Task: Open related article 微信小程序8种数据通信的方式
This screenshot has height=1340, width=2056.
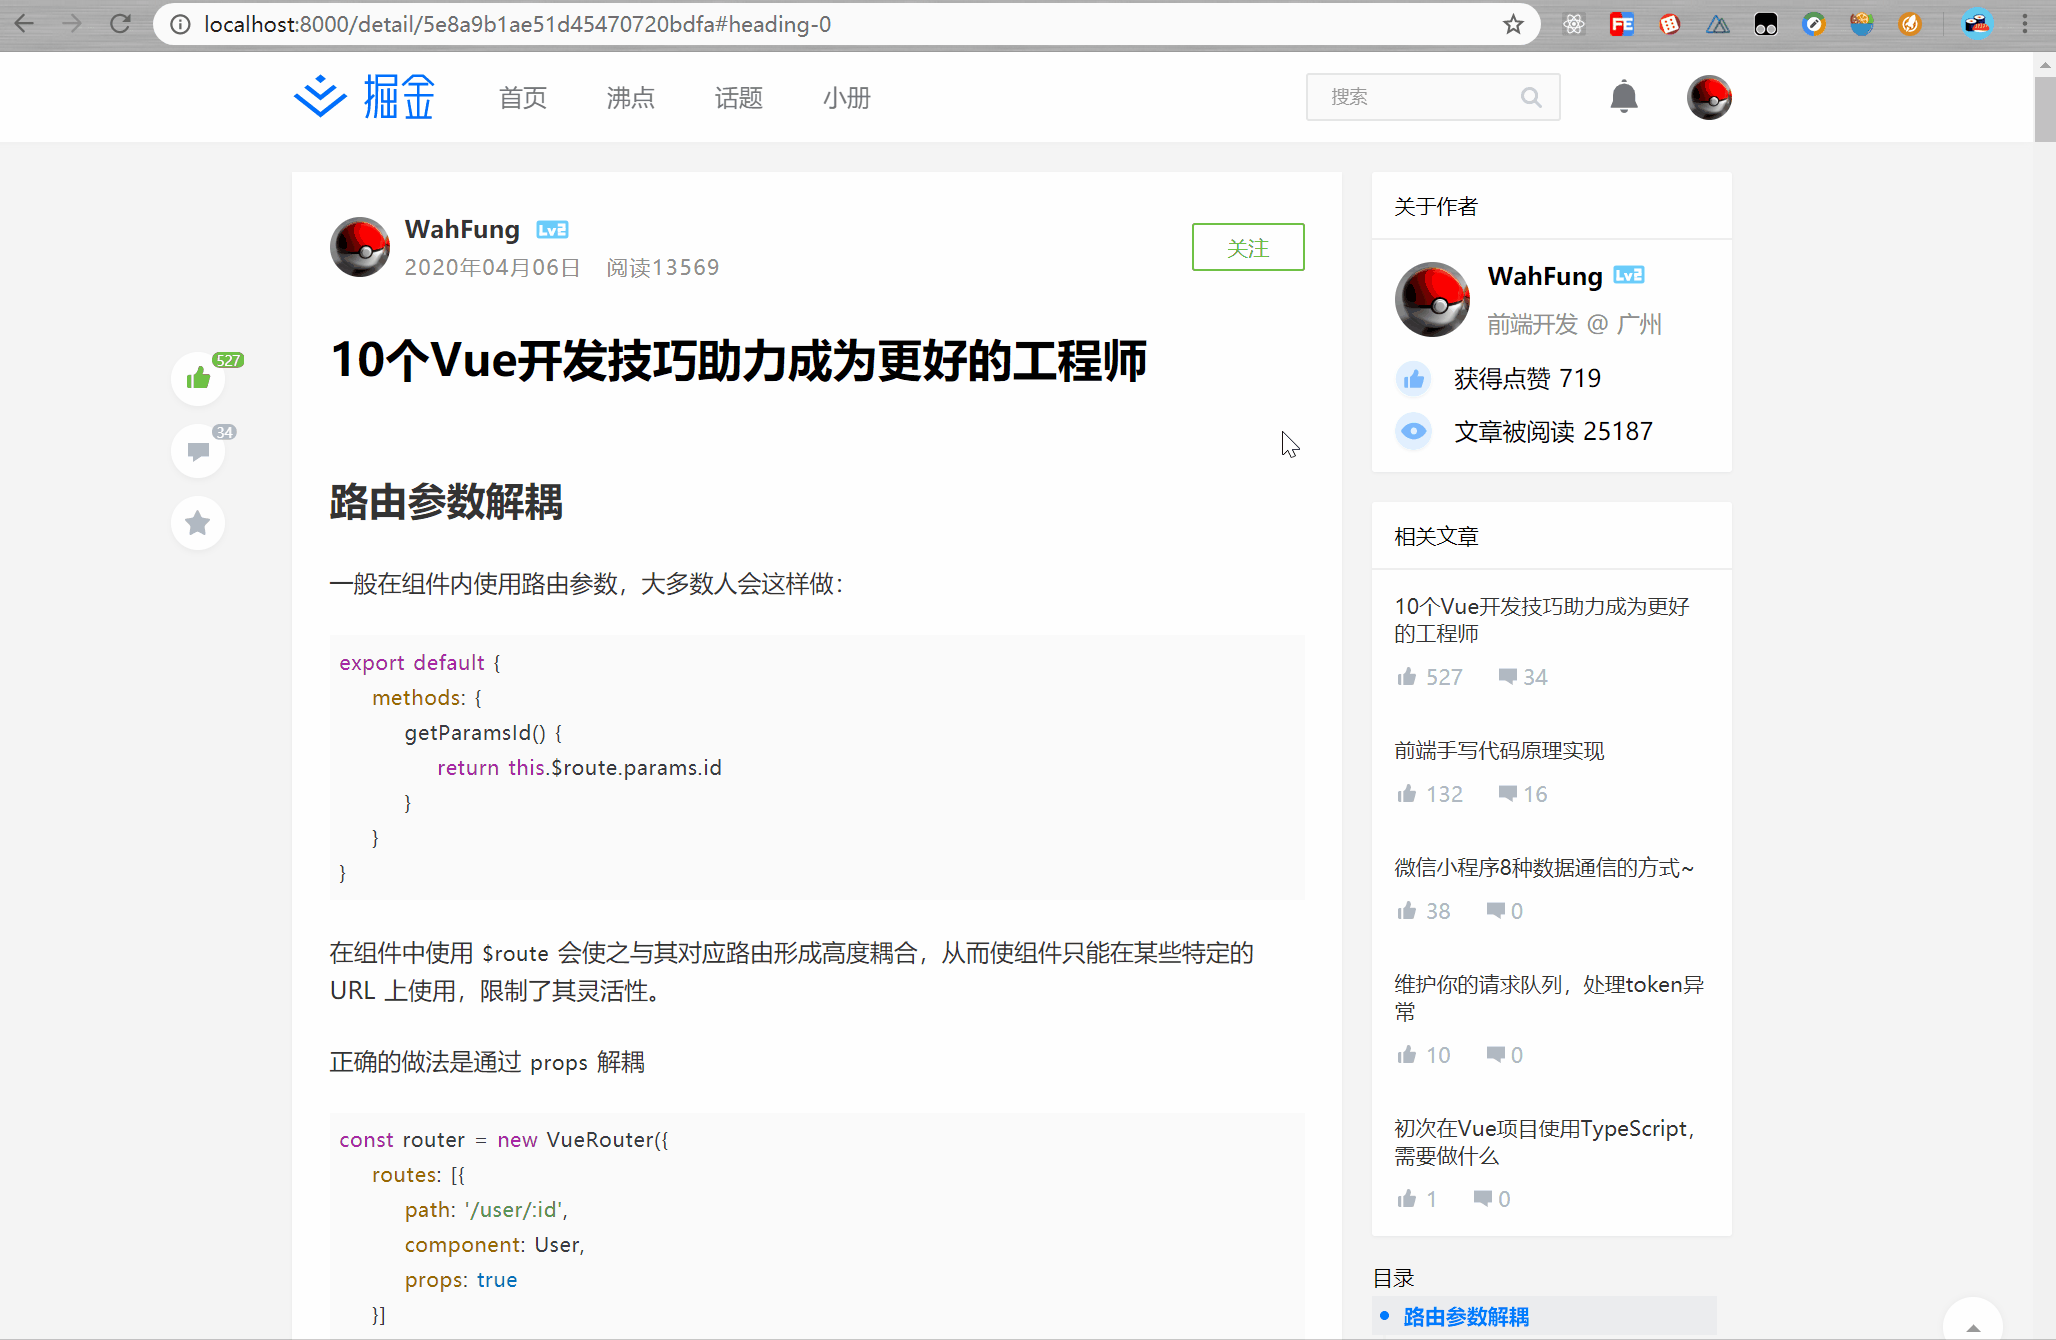Action: point(1544,868)
